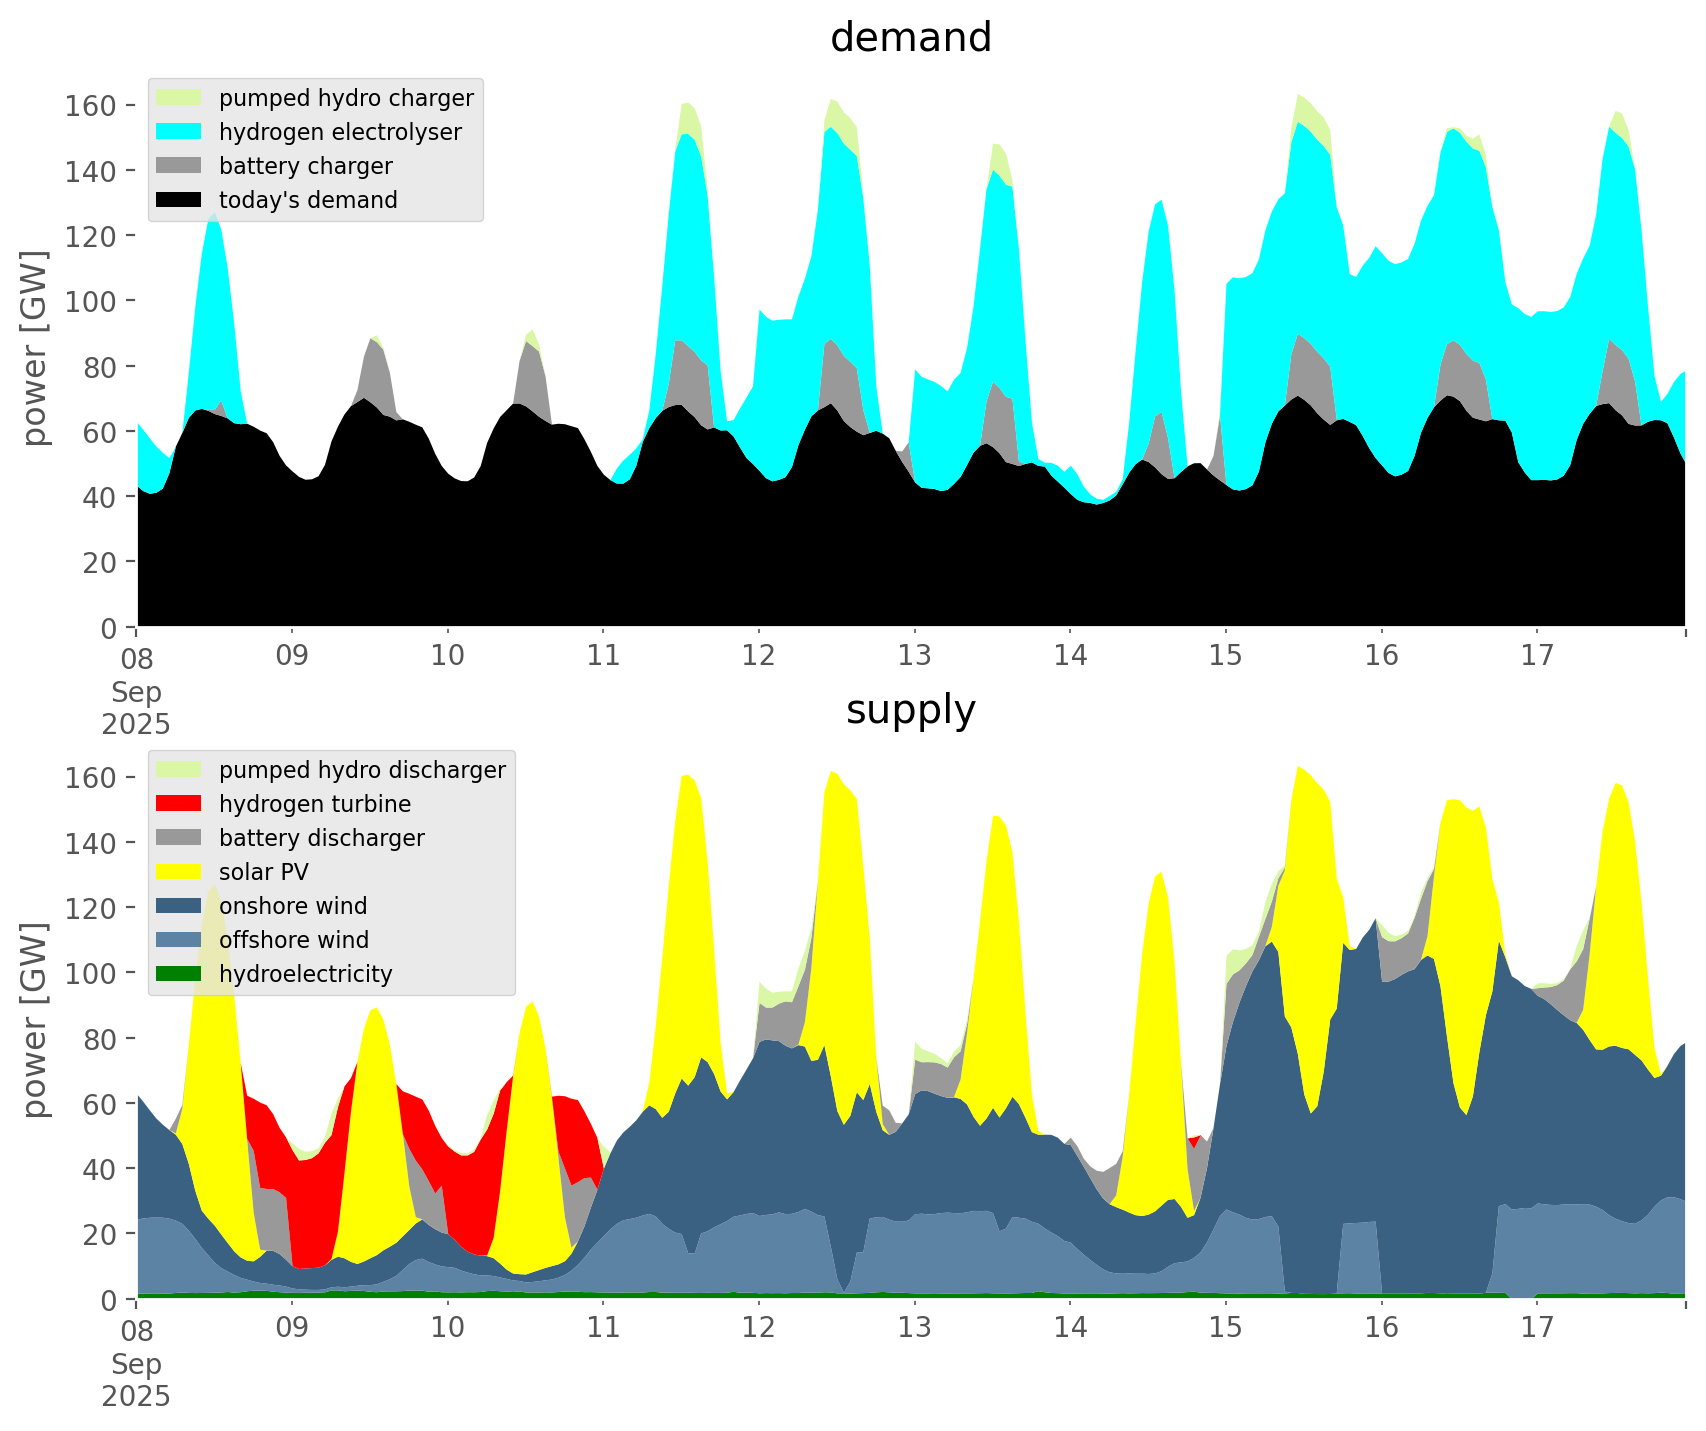
Task: Click the supply chart's power [GW] axis label
Action: pyautogui.click(x=35, y=1021)
